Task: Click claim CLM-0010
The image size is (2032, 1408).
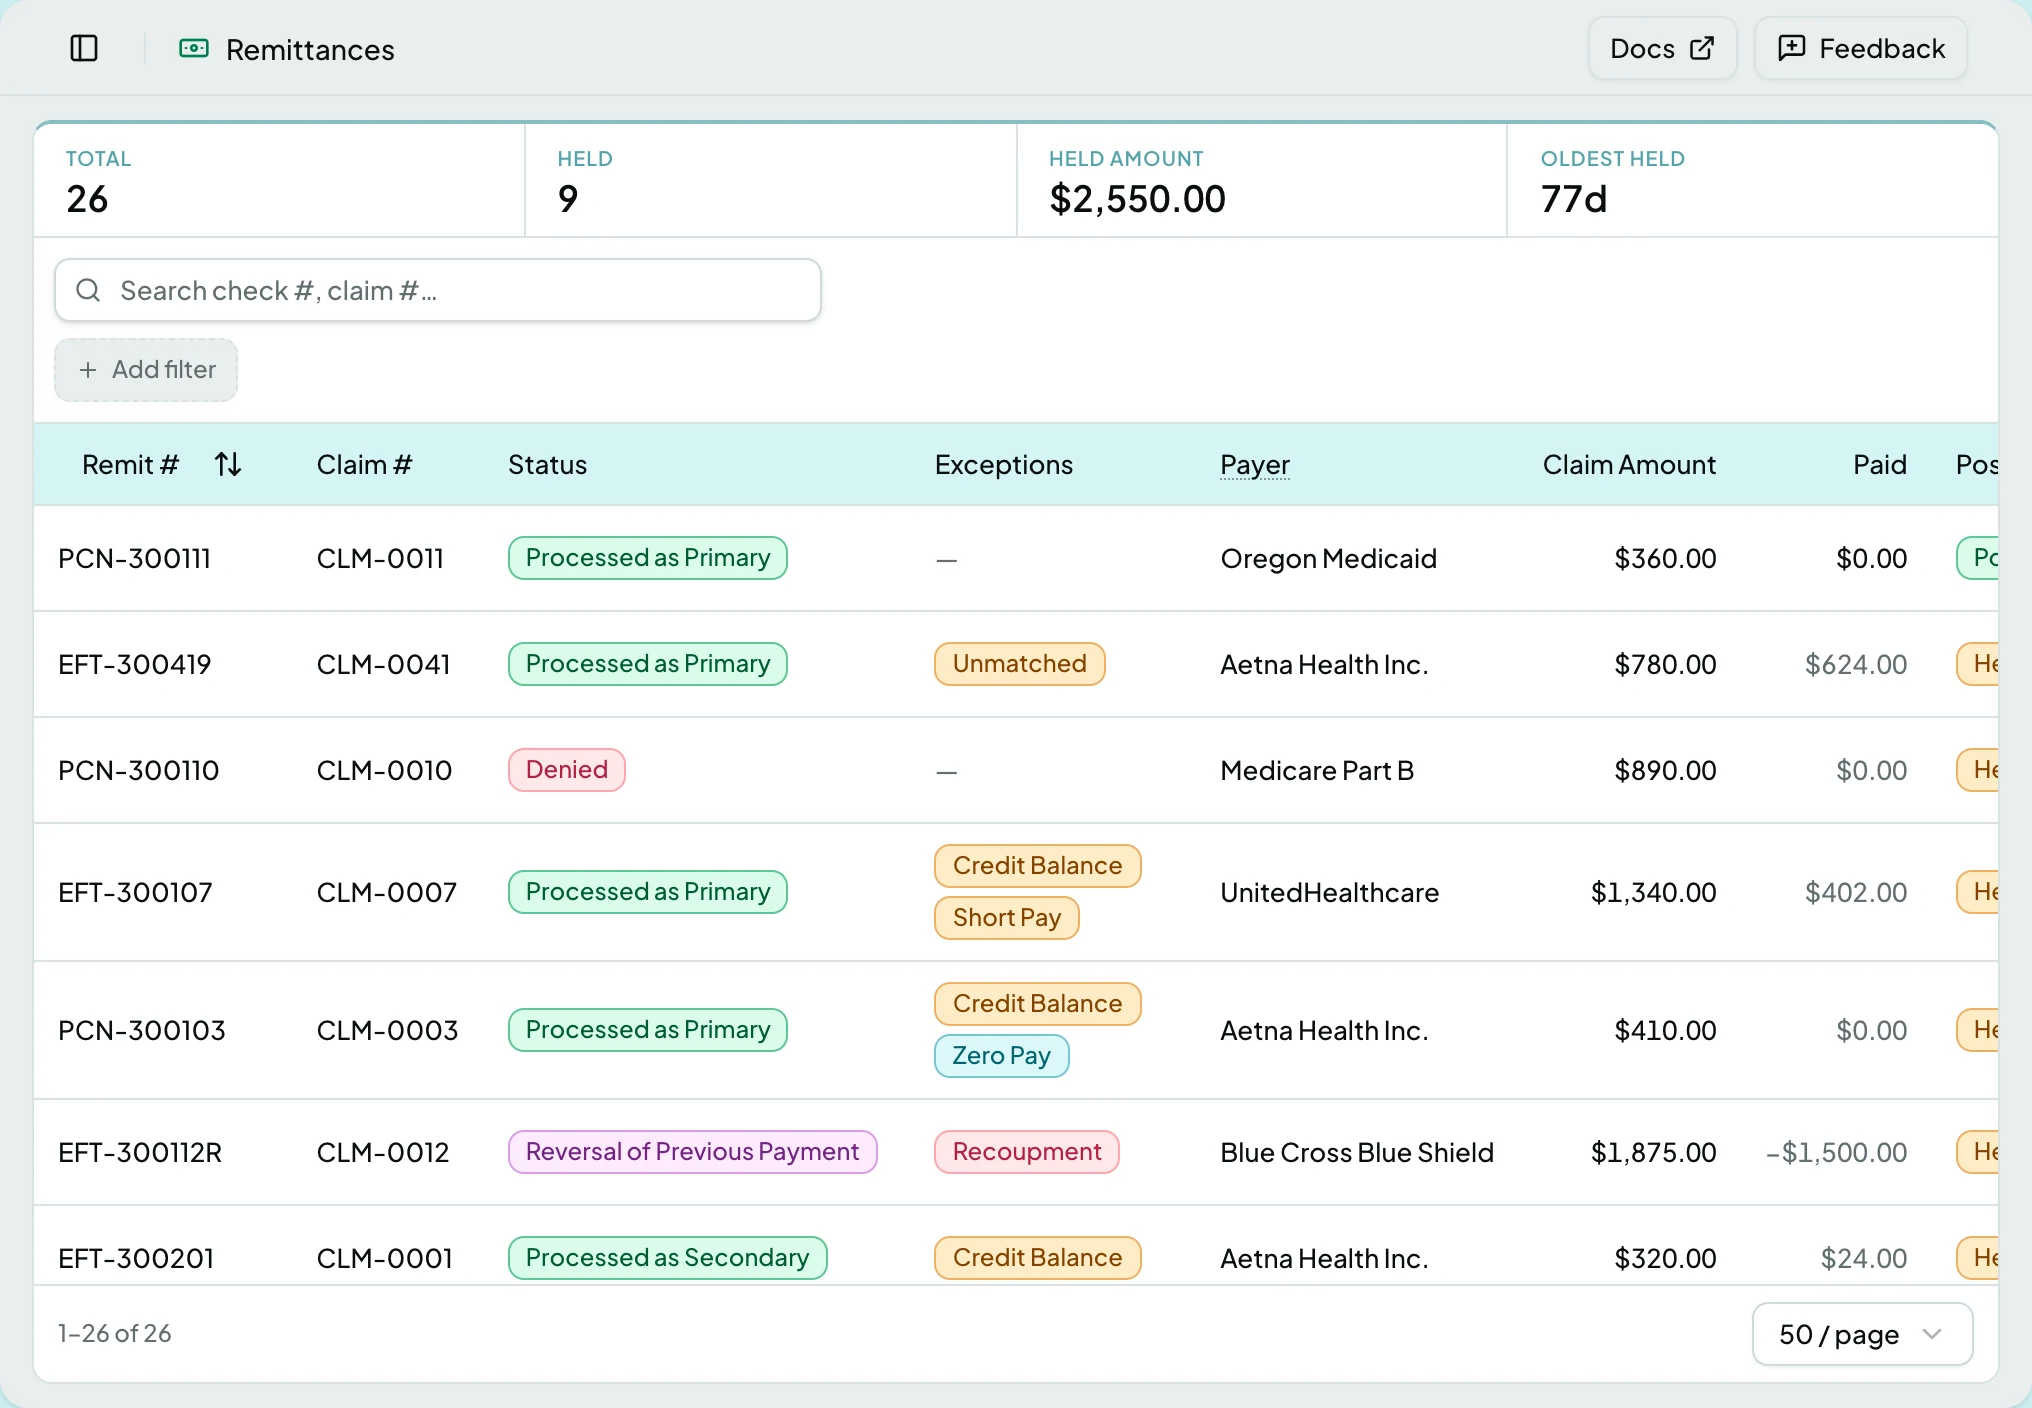Action: [384, 770]
